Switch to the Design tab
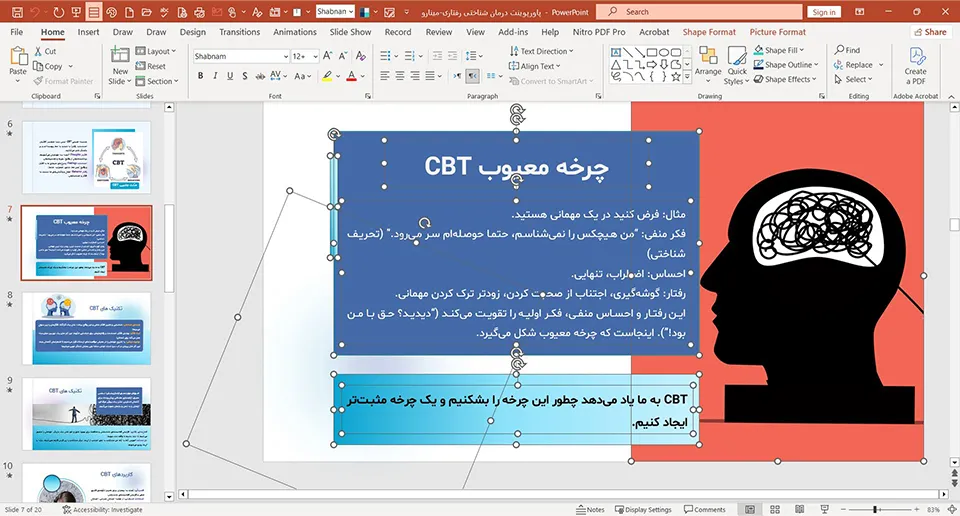960x516 pixels. coord(192,32)
